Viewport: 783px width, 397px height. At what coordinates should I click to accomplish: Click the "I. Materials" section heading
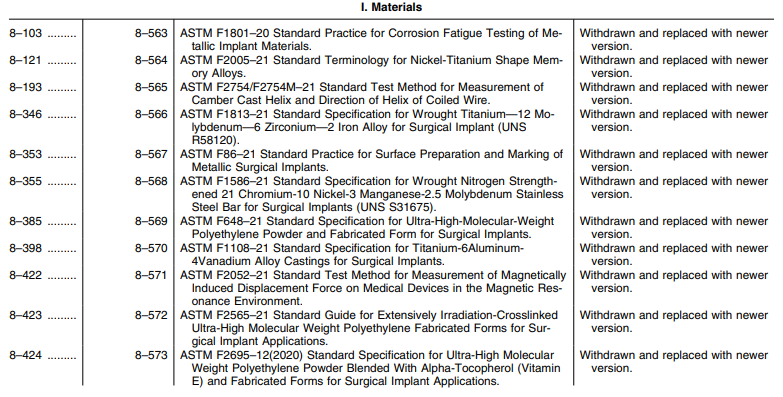click(x=391, y=7)
